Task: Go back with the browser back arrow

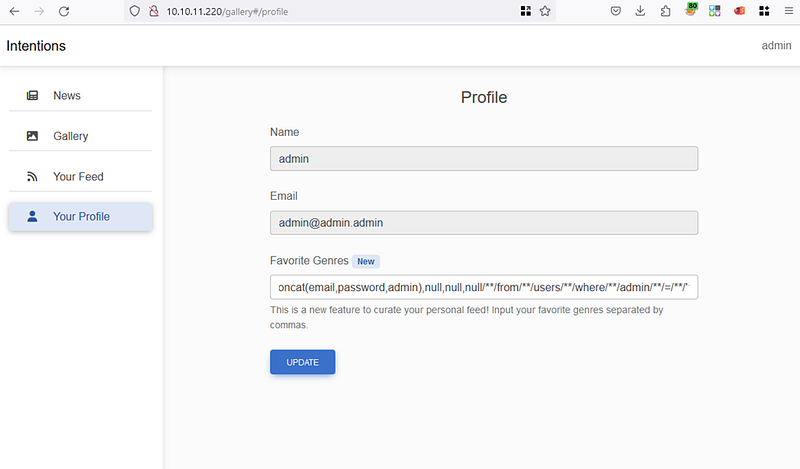Action: pyautogui.click(x=14, y=11)
